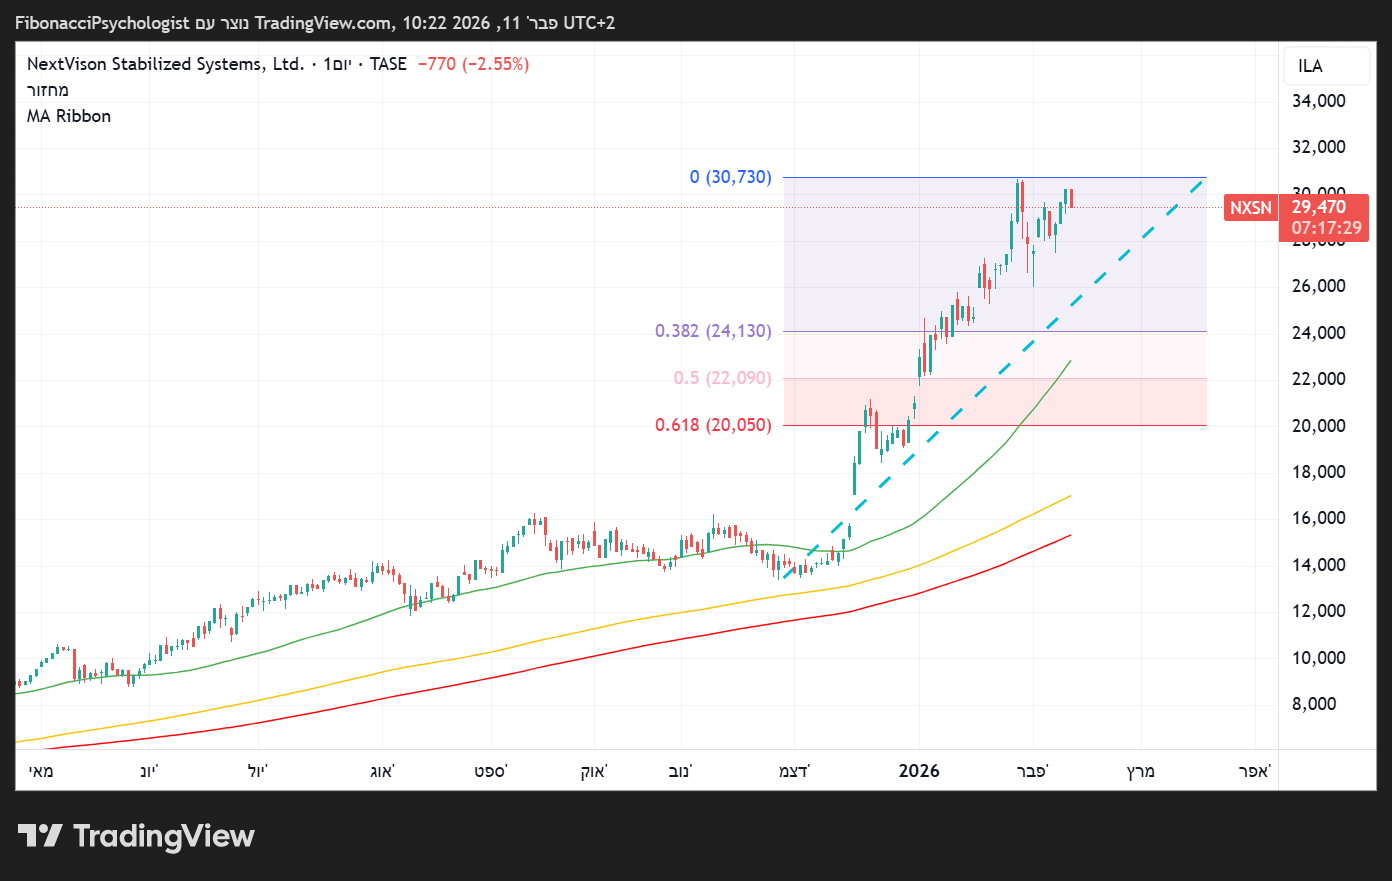
Task: Select the אפר' month label on the time axis
Action: (x=1254, y=771)
